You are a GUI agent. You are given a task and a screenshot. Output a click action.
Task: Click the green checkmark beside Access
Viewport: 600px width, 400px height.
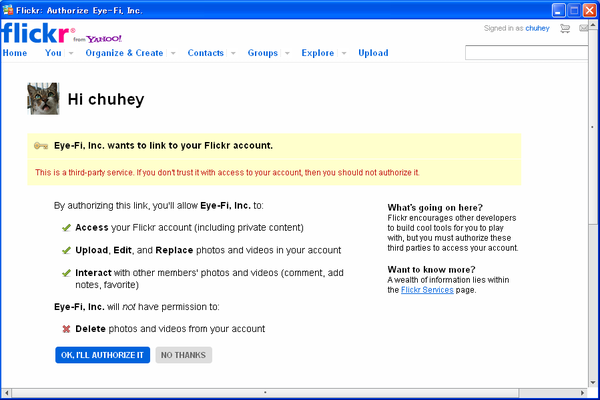click(66, 228)
